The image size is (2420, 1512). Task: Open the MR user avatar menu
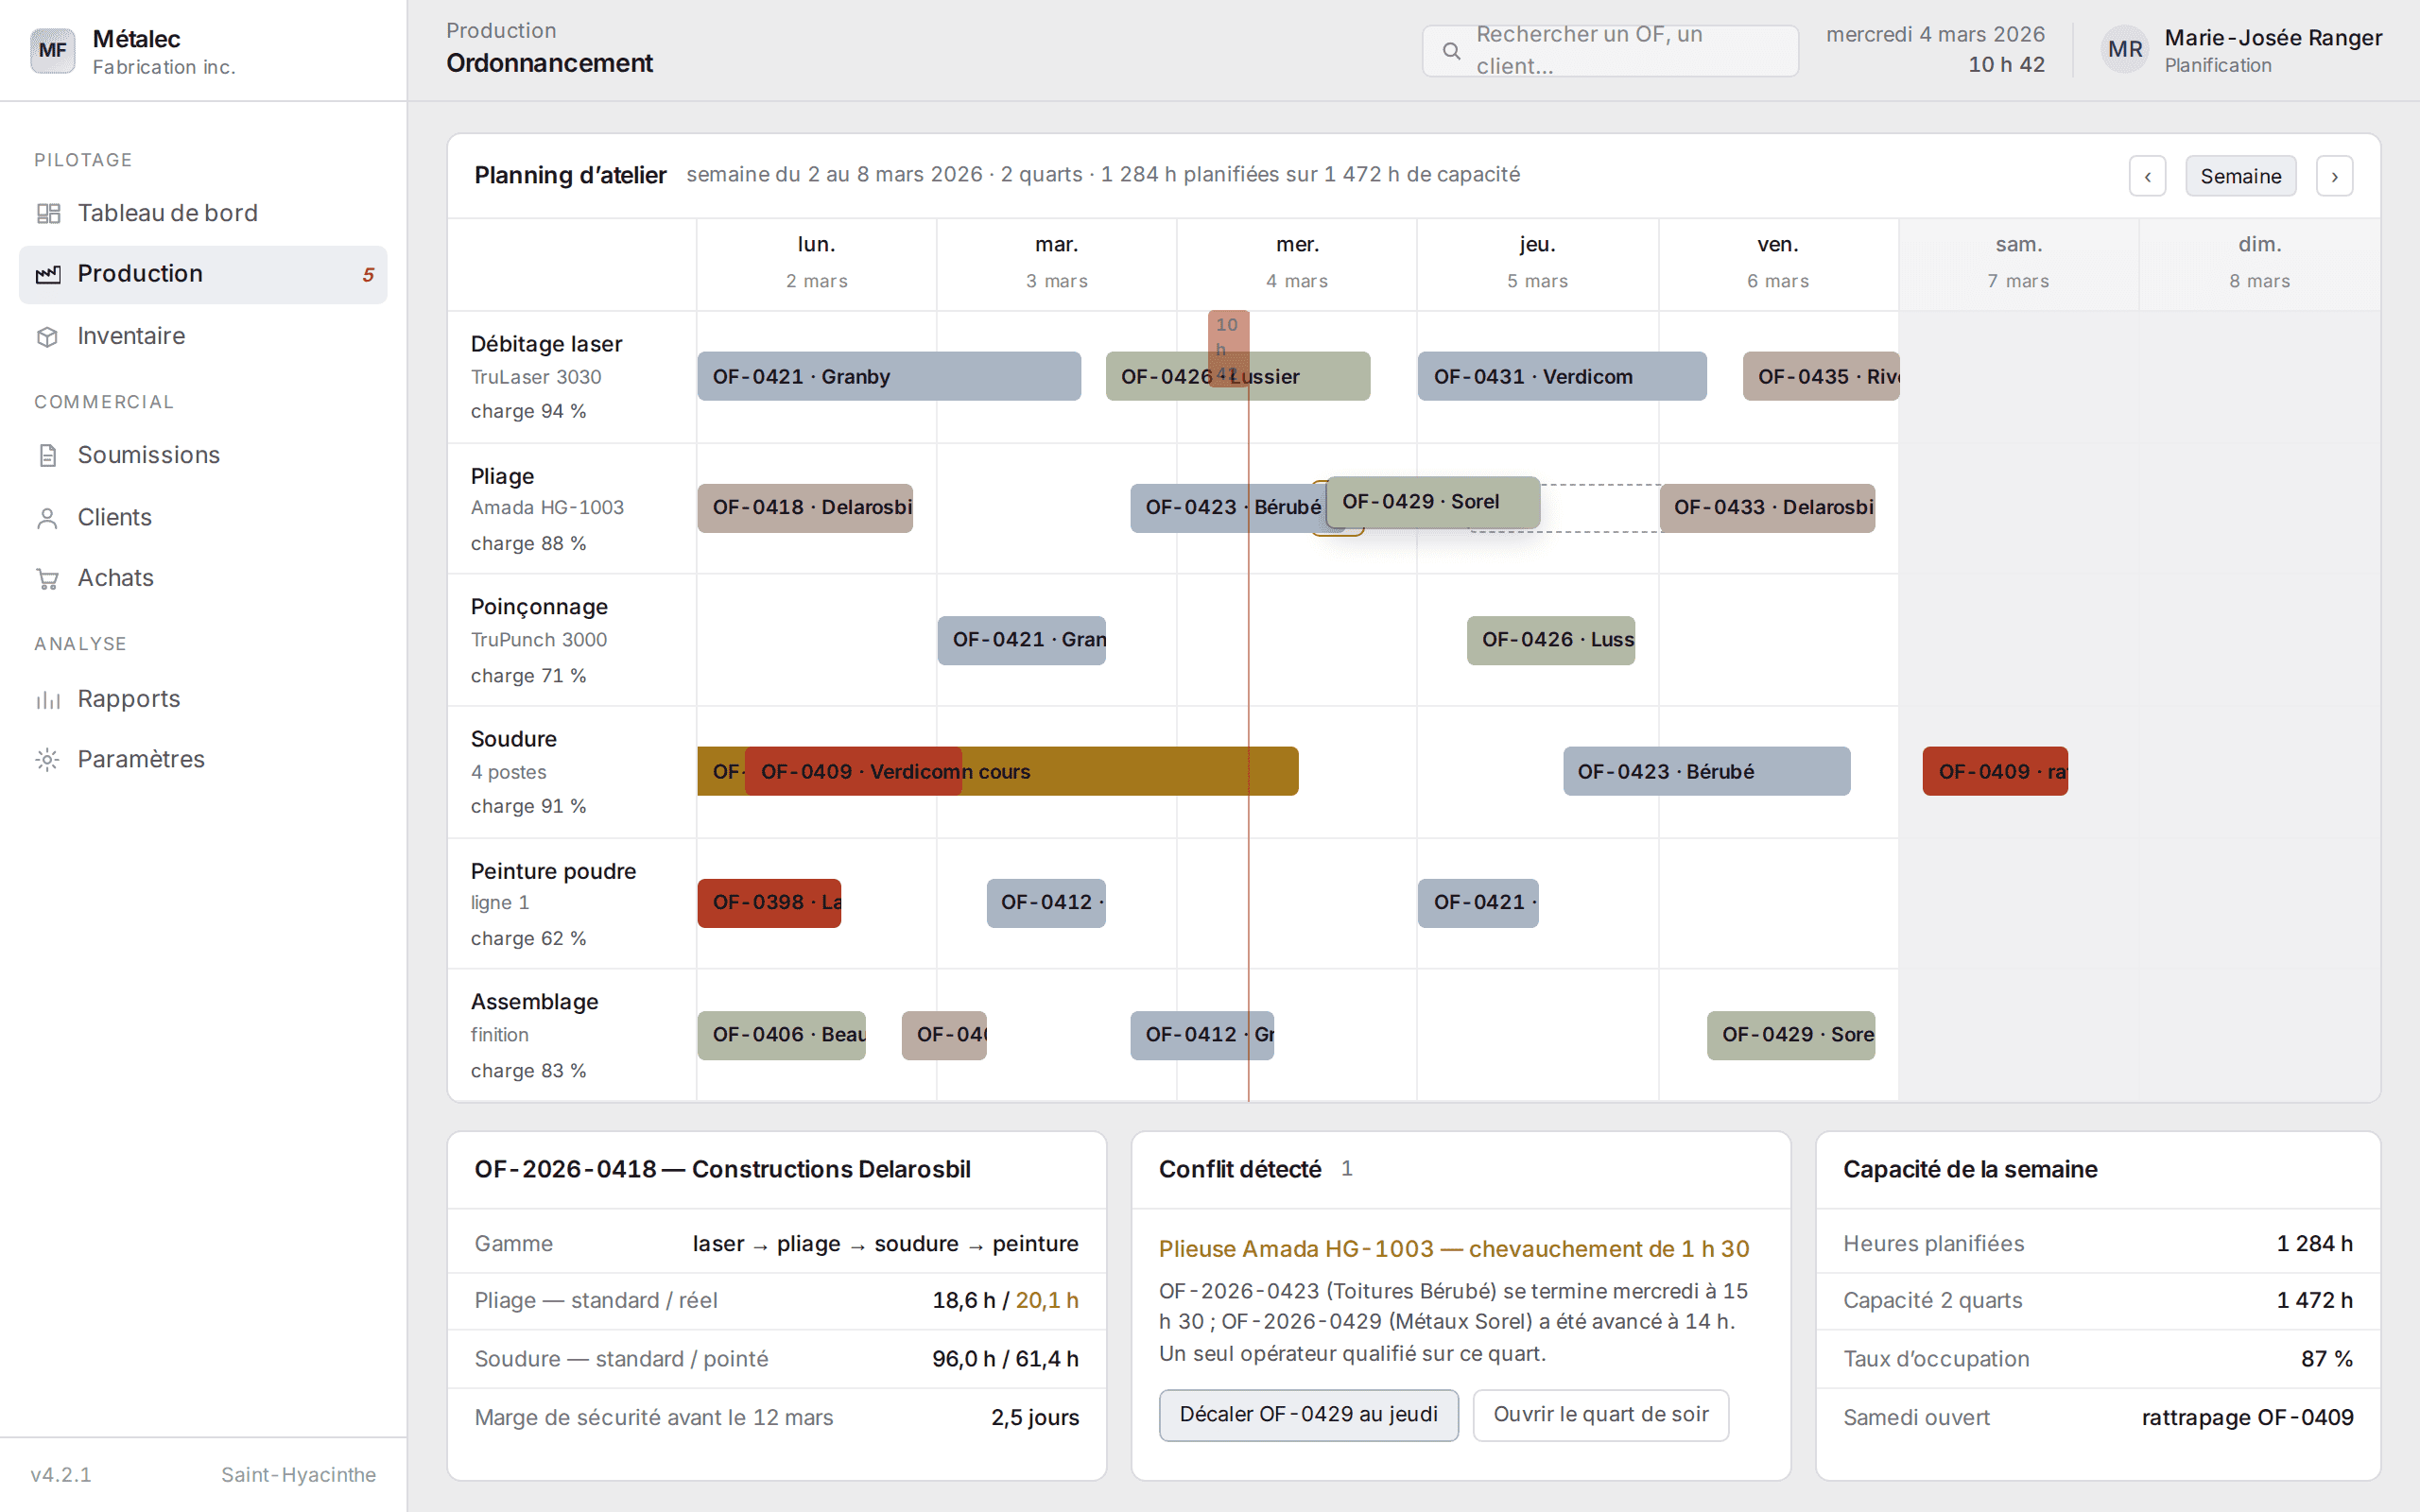(2124, 50)
